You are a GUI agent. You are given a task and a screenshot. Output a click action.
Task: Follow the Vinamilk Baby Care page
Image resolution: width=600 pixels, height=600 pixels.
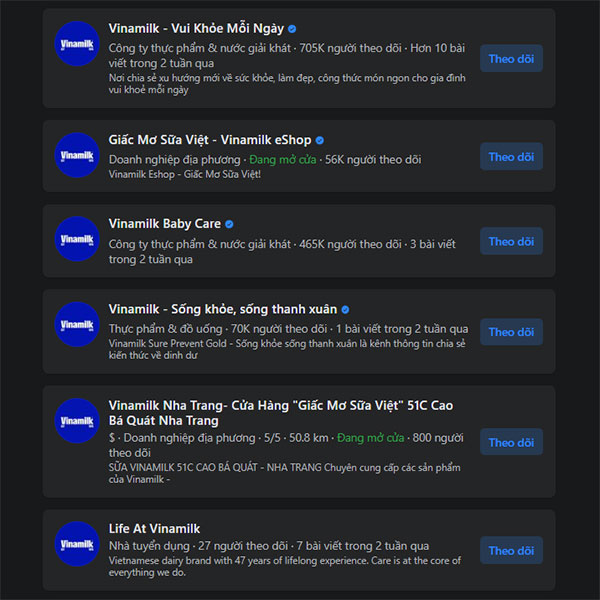(x=511, y=241)
